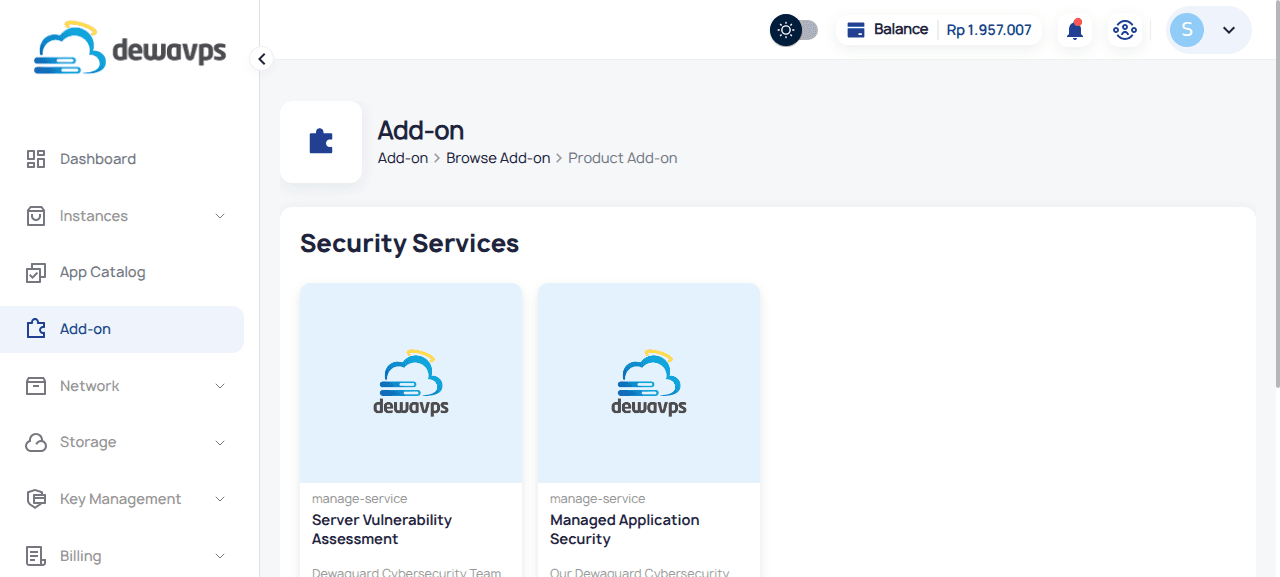Select the Key Management shield icon
1280x577 pixels.
point(36,498)
